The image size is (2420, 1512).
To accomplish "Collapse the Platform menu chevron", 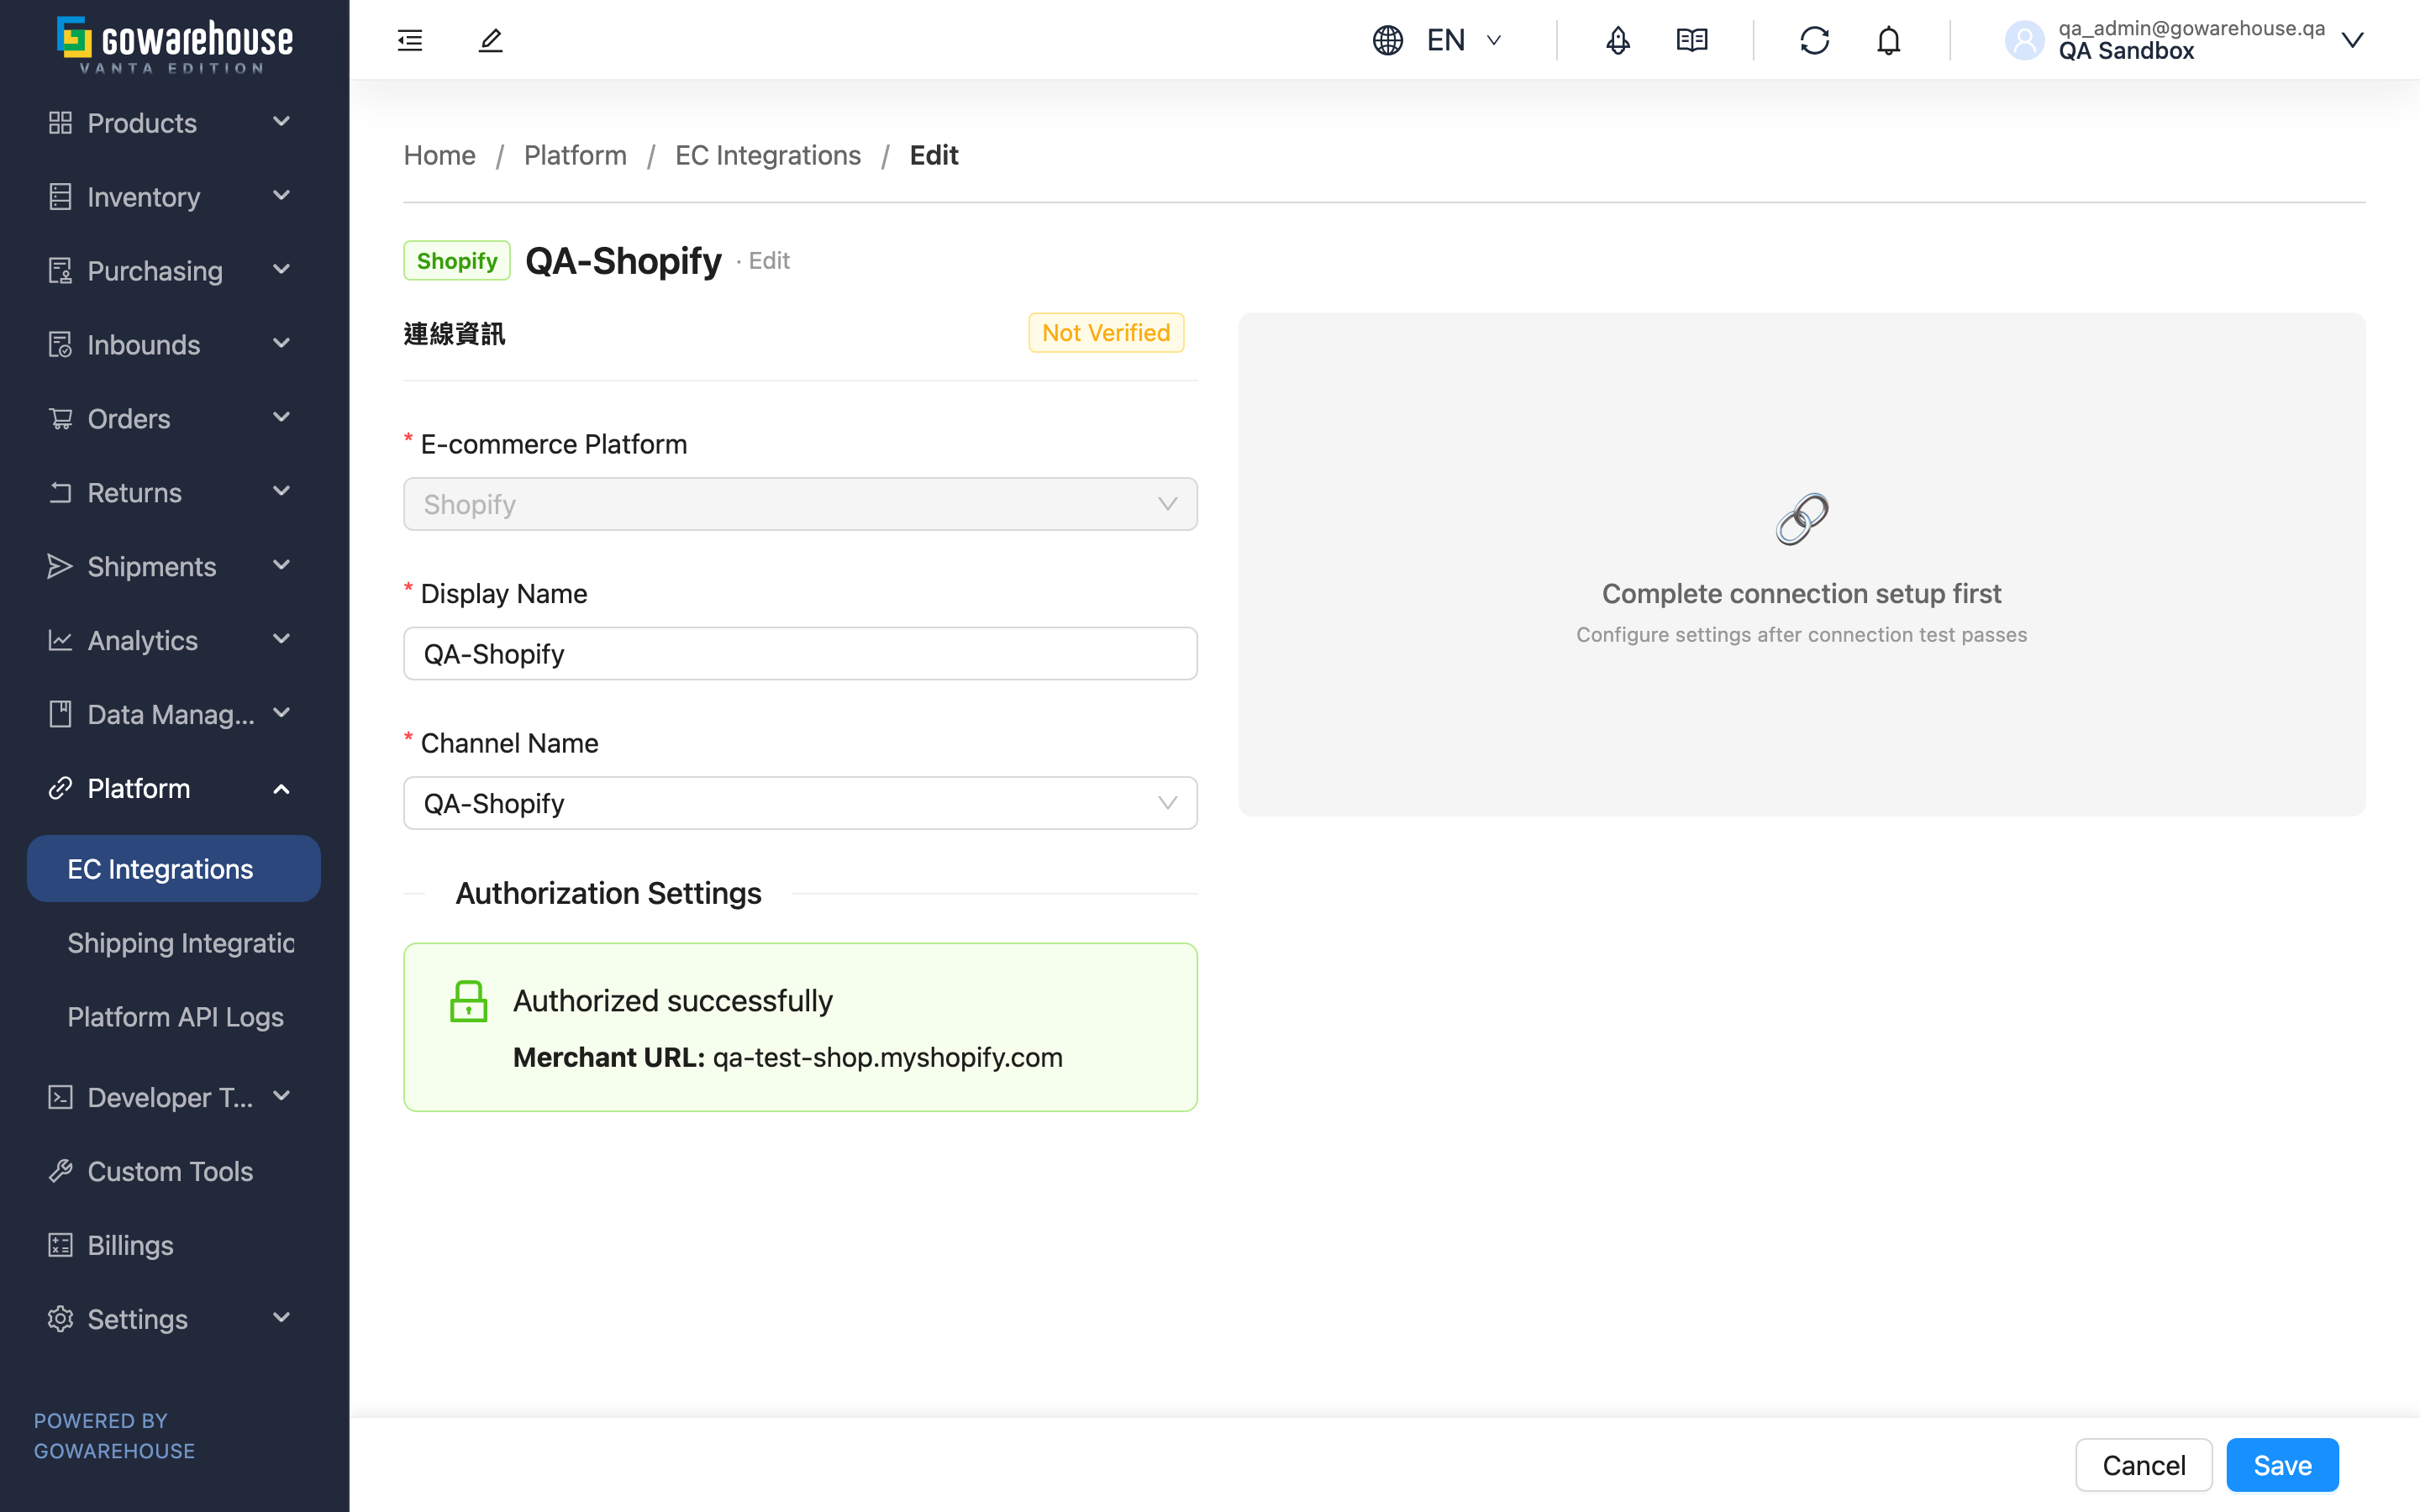I will pos(282,789).
